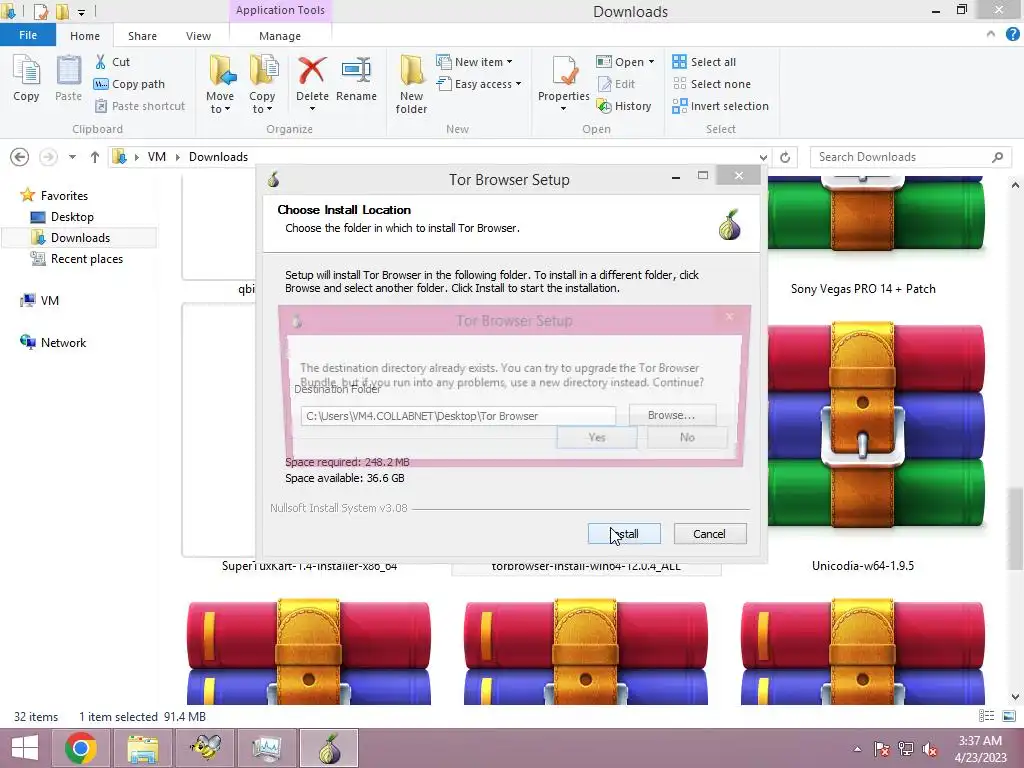Viewport: 1024px width, 768px height.
Task: Select the Cut scissors command
Action: coord(112,62)
